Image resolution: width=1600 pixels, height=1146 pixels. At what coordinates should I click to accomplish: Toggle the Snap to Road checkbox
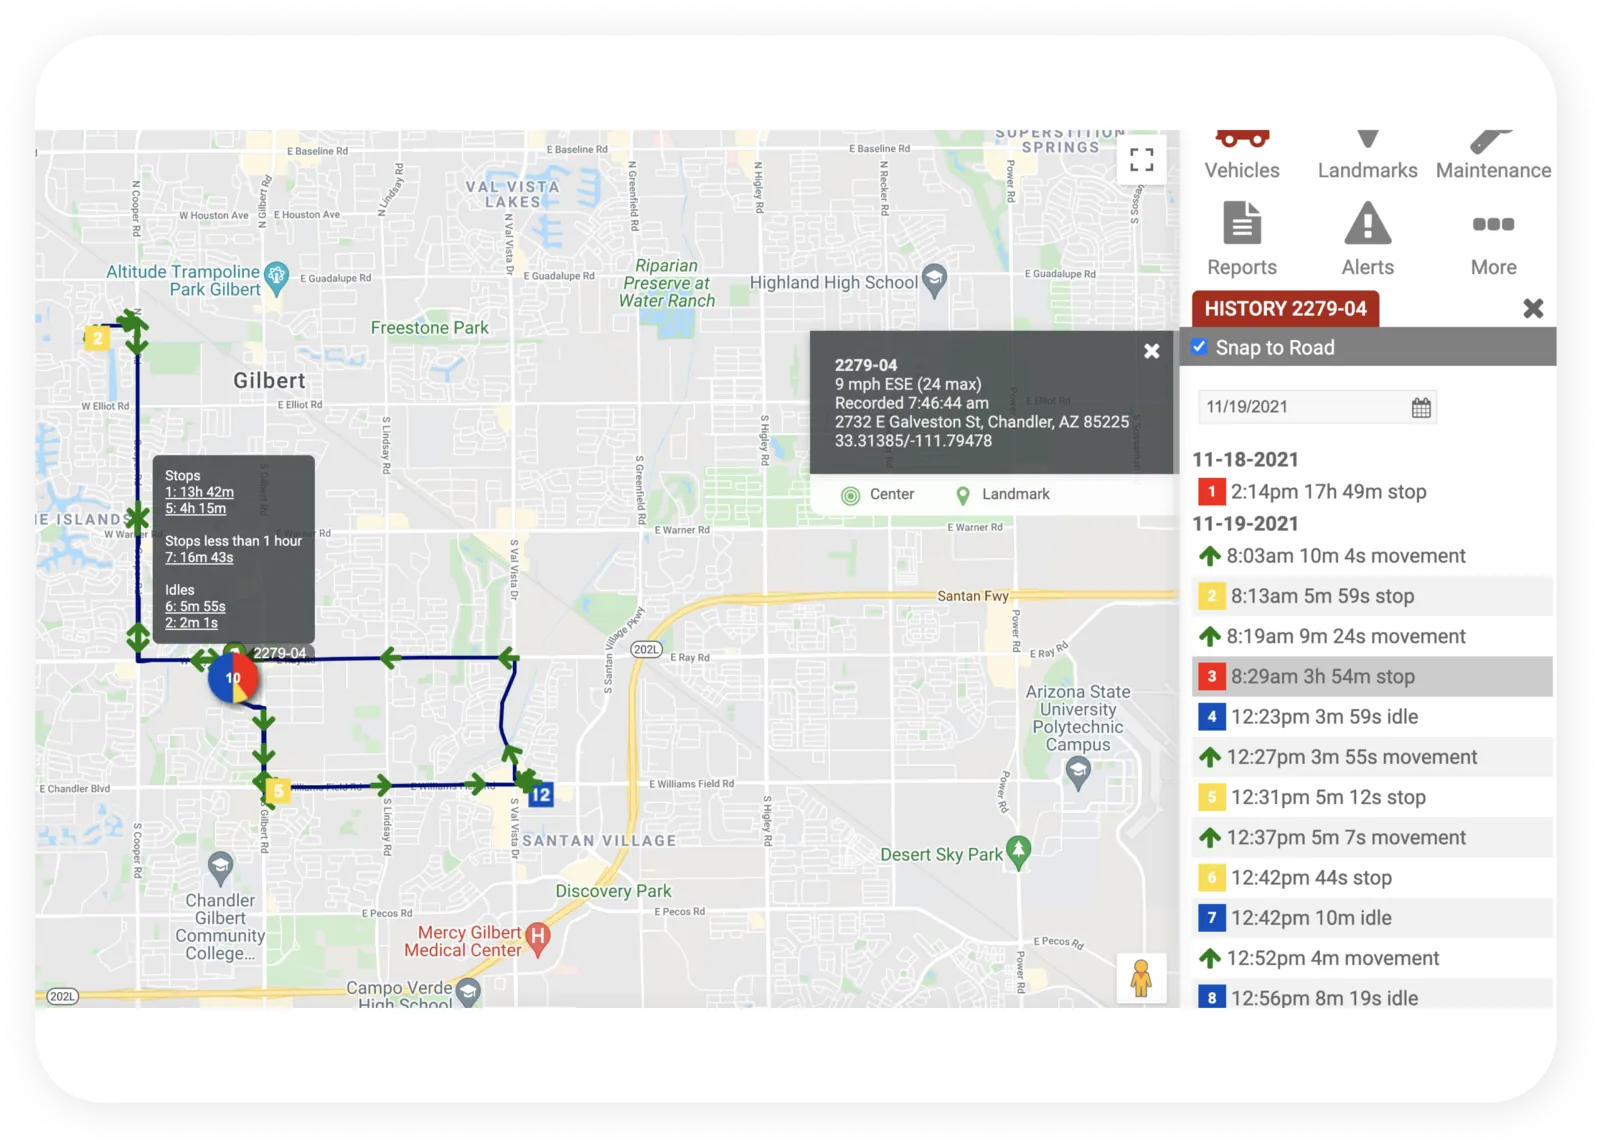pos(1199,347)
